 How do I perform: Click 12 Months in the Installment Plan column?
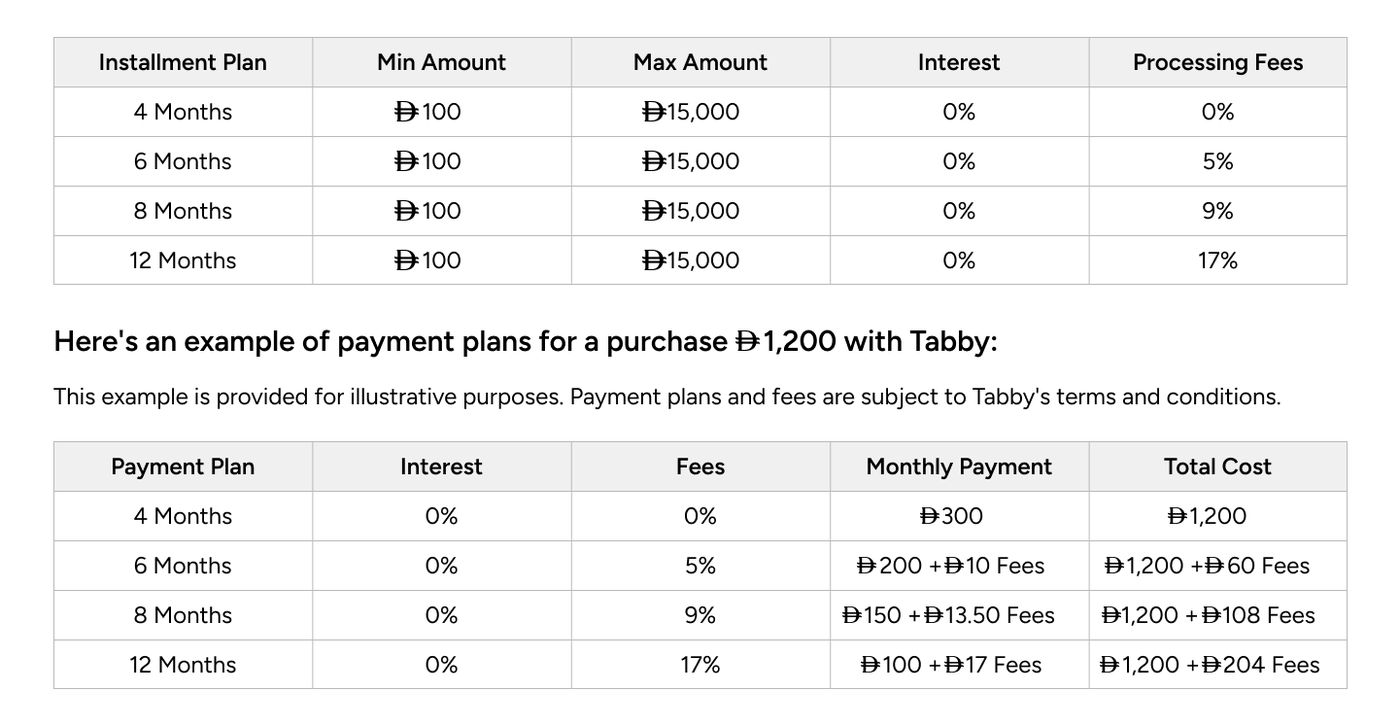point(183,261)
